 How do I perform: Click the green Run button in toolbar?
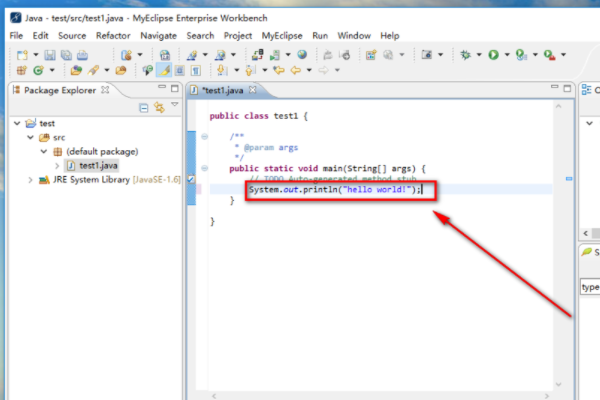point(493,55)
